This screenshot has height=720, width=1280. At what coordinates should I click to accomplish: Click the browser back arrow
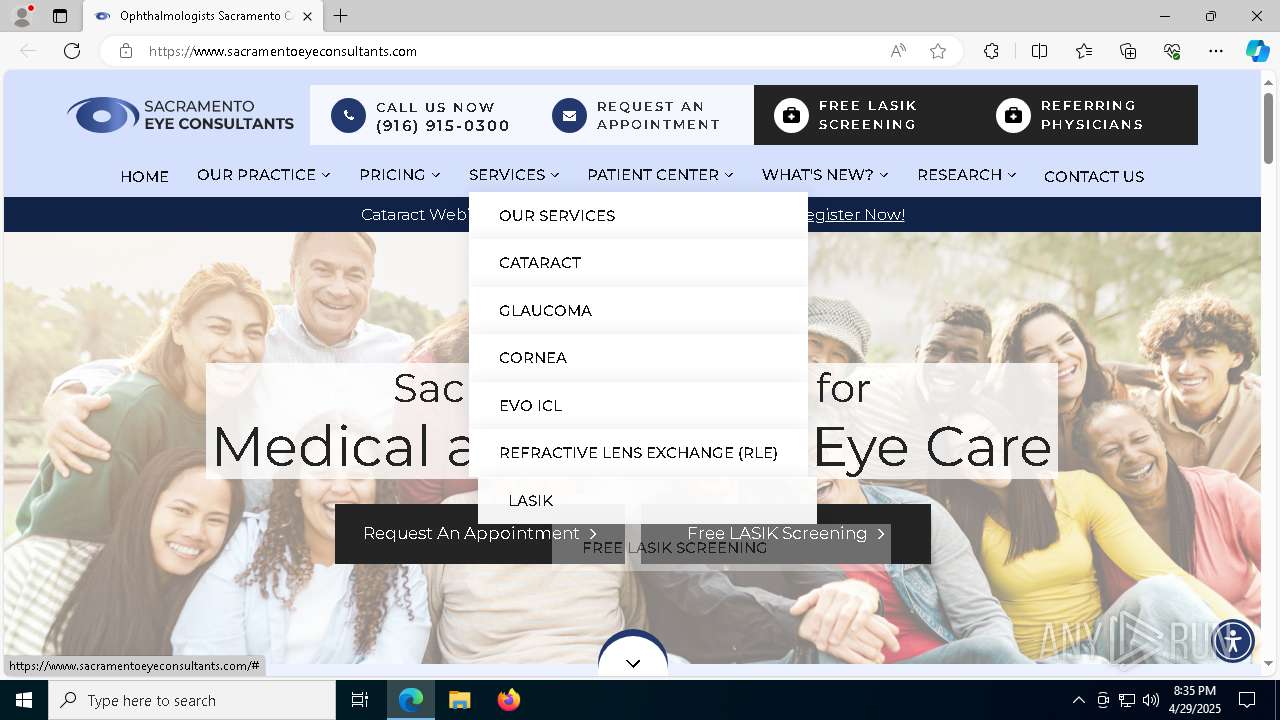tap(28, 51)
